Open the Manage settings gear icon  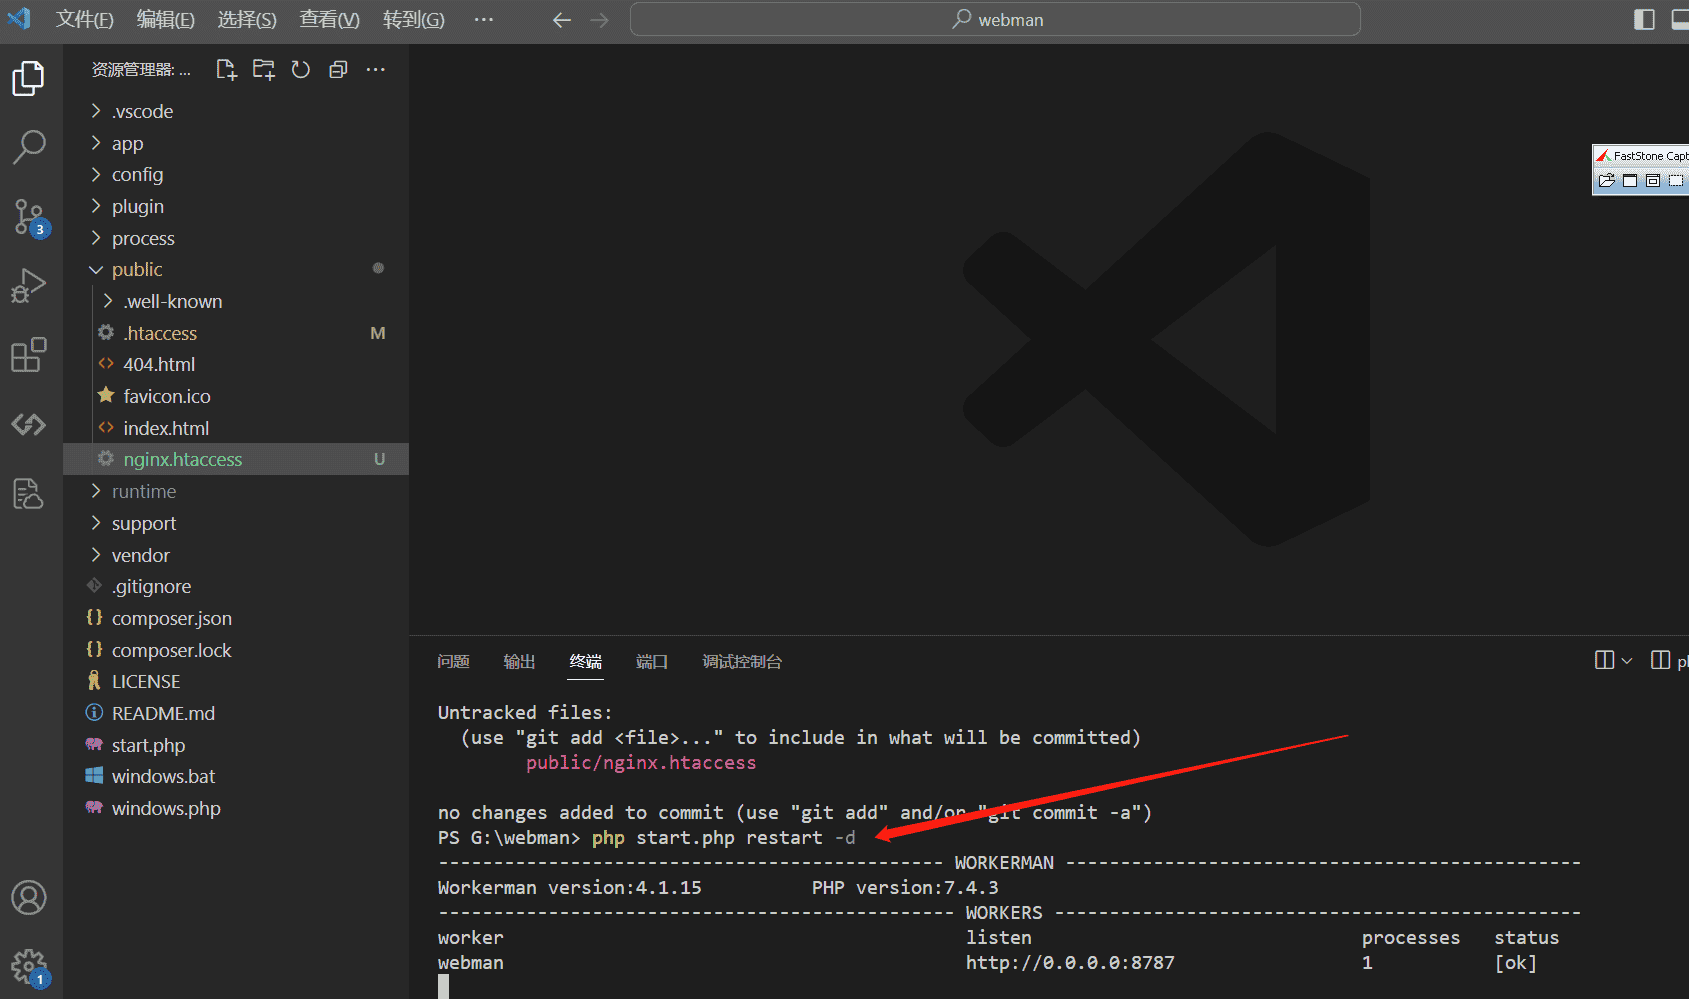[29, 967]
